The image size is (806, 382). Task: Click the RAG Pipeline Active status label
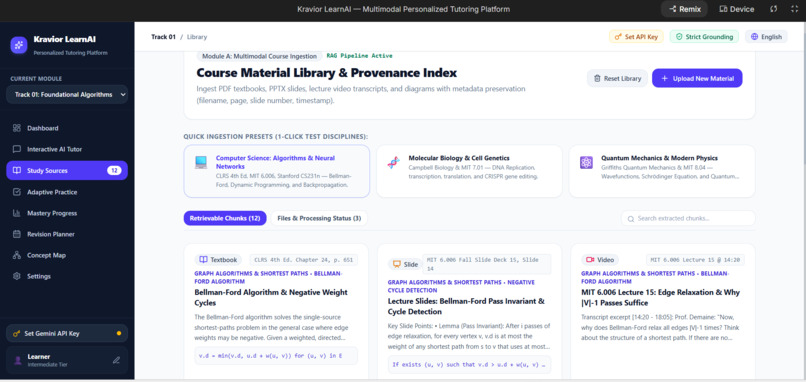pos(359,56)
